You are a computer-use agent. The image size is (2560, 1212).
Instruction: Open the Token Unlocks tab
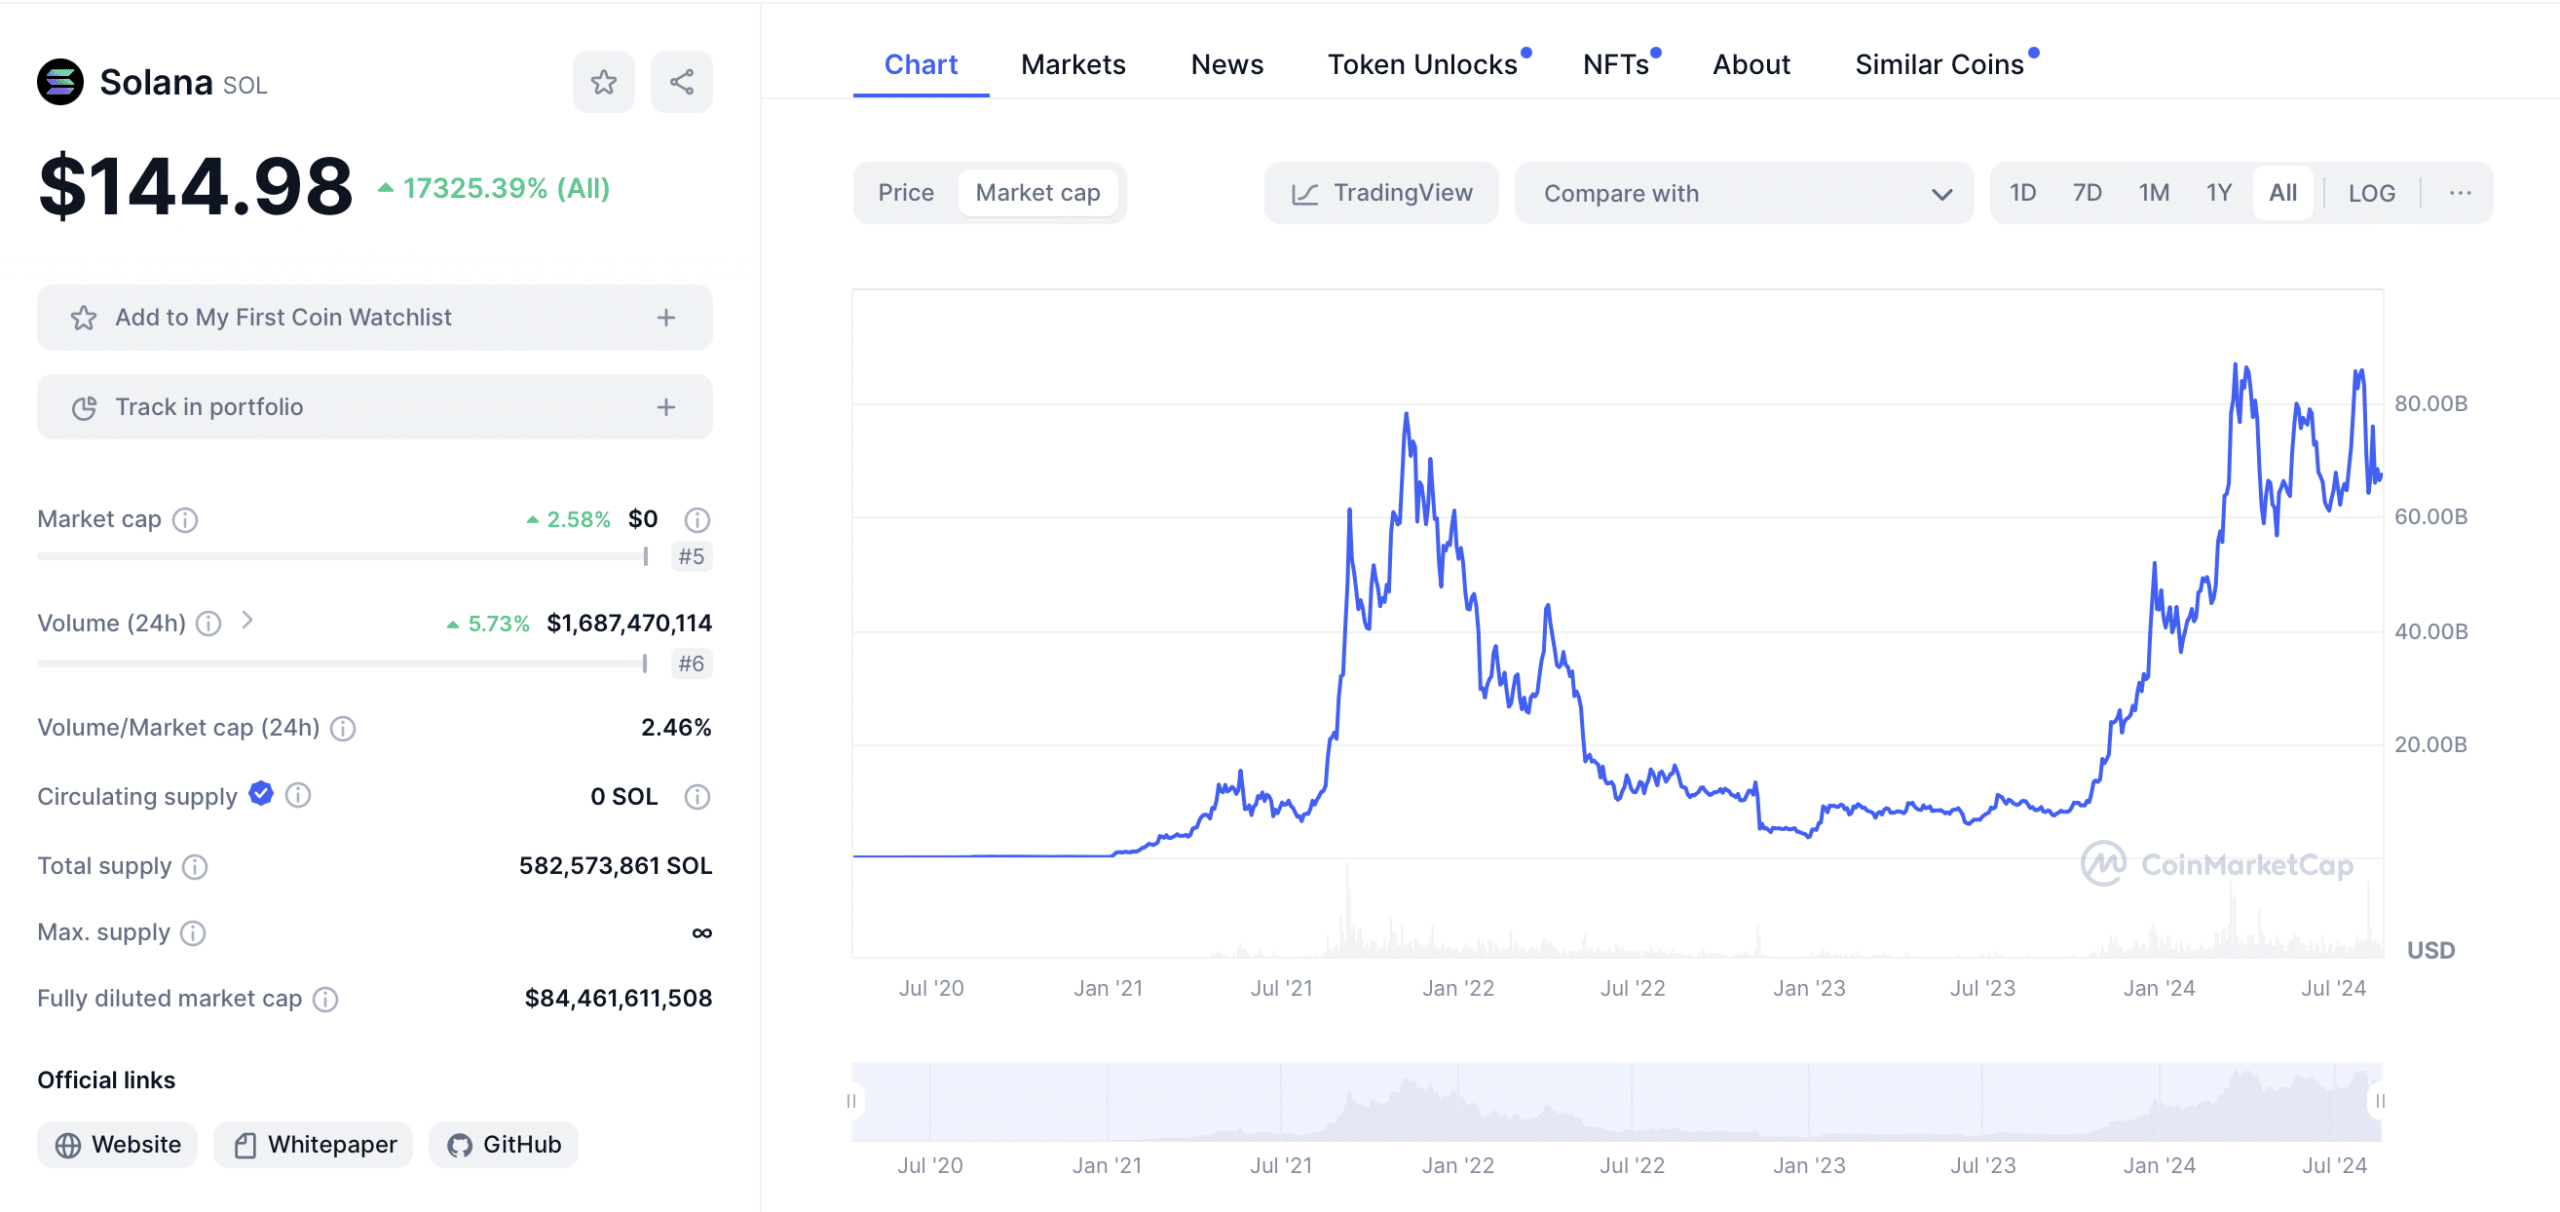[1423, 65]
